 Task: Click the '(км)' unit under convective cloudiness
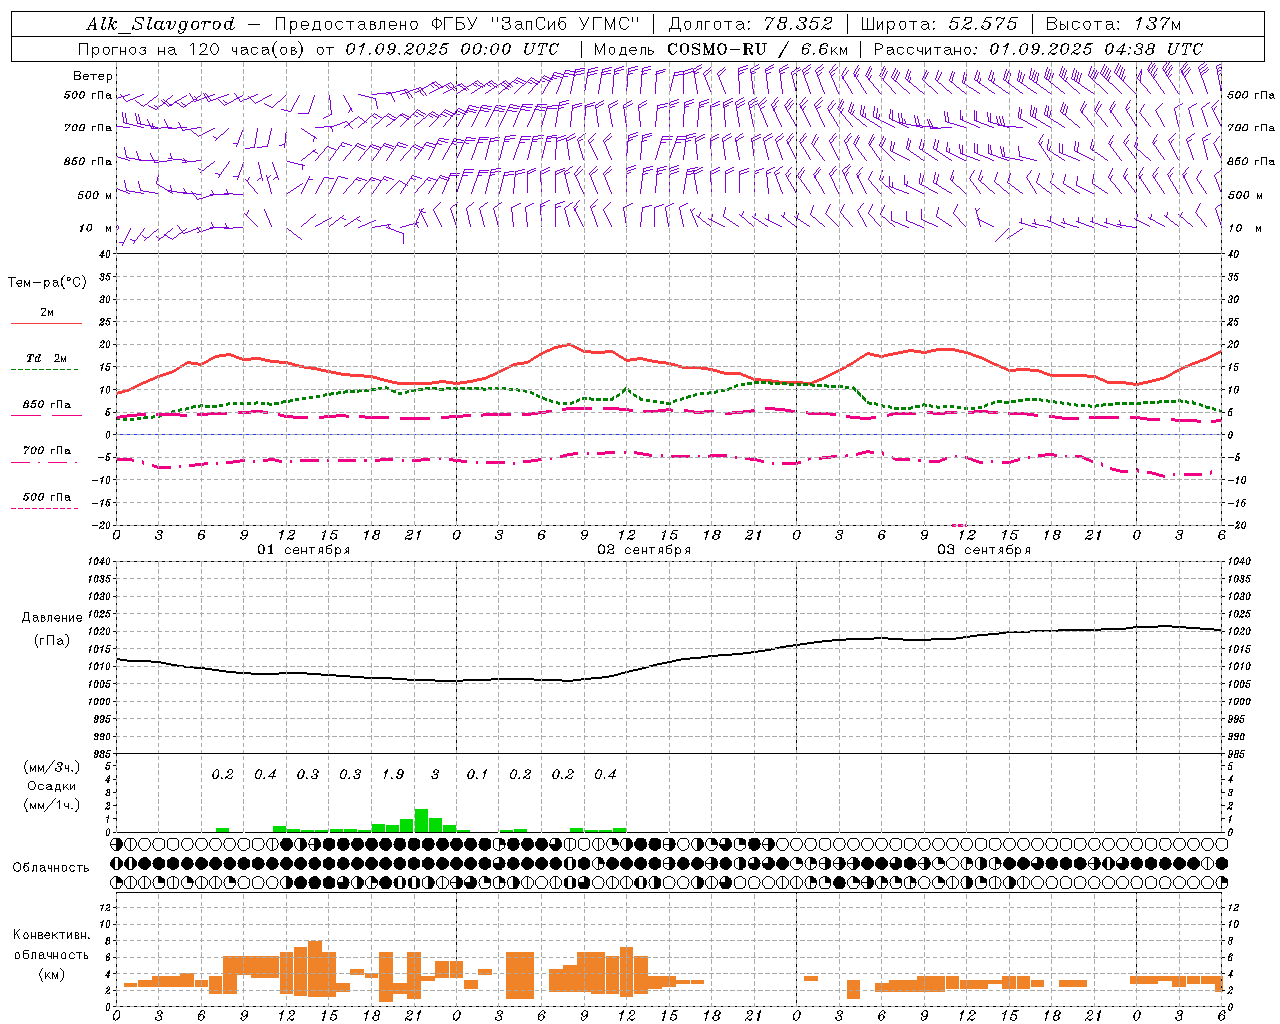point(51,974)
